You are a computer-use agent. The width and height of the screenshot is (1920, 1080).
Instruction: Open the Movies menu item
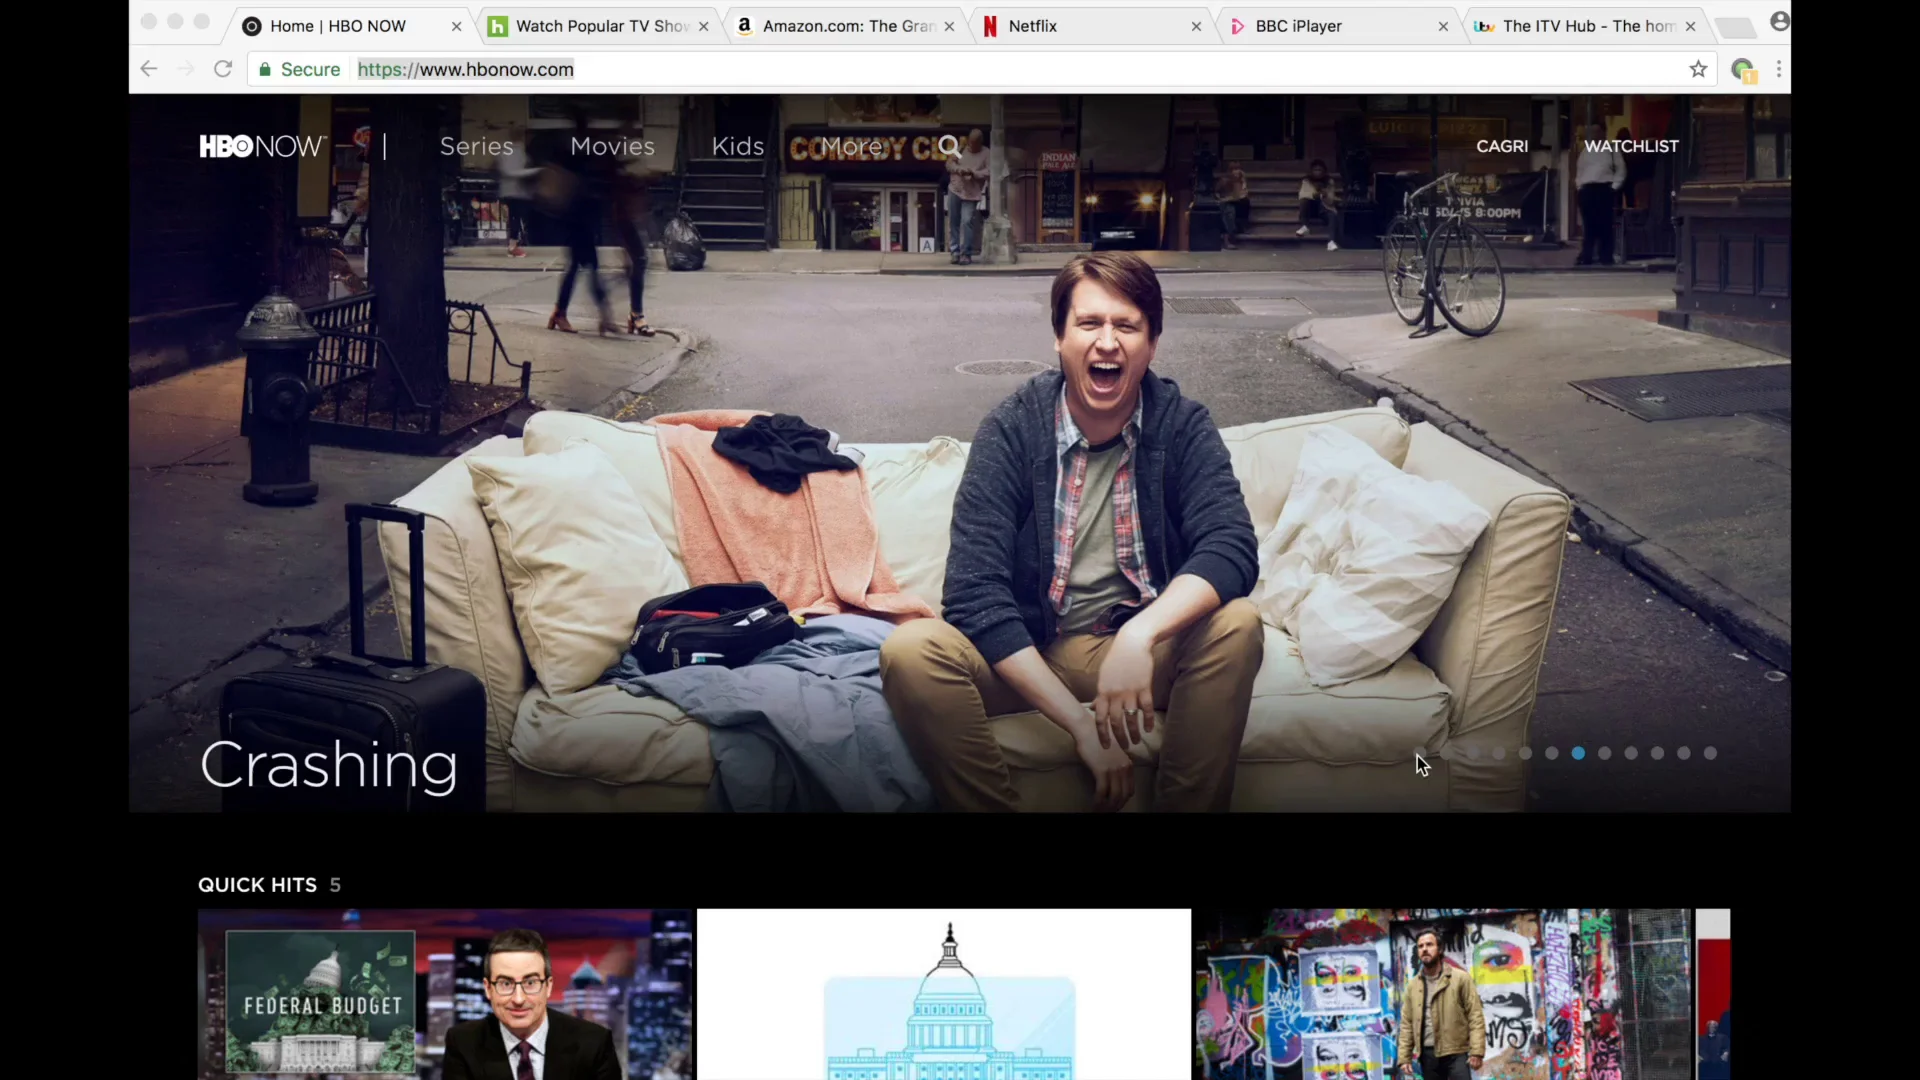click(612, 146)
